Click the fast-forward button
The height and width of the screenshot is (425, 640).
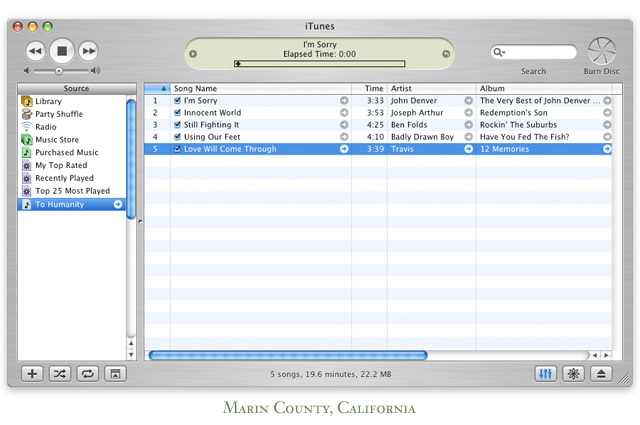[x=89, y=51]
